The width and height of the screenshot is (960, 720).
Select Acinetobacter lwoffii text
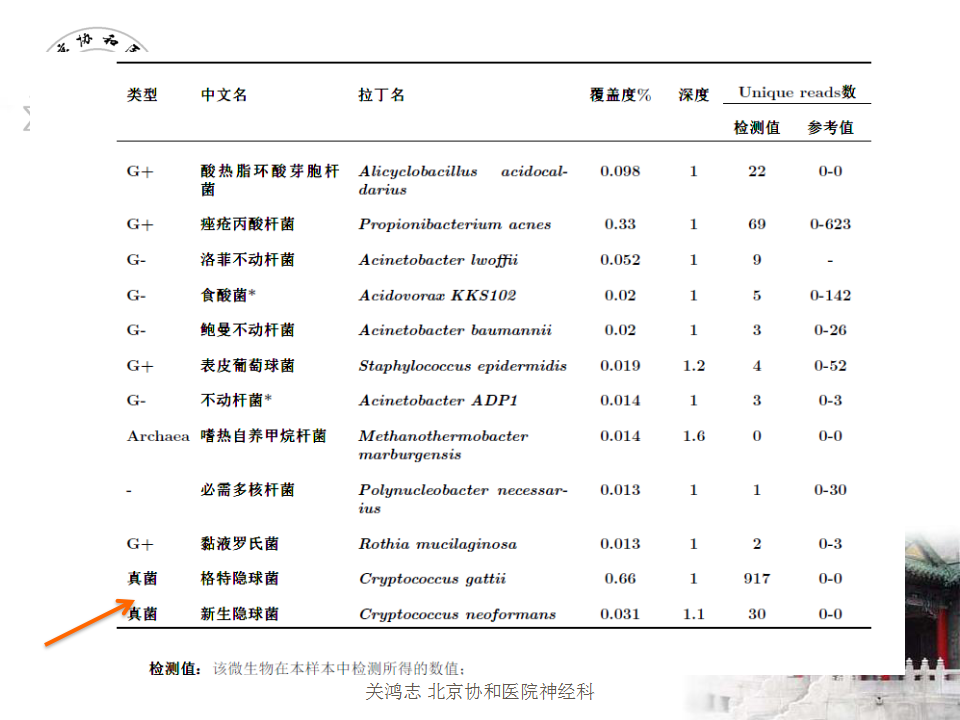(438, 260)
